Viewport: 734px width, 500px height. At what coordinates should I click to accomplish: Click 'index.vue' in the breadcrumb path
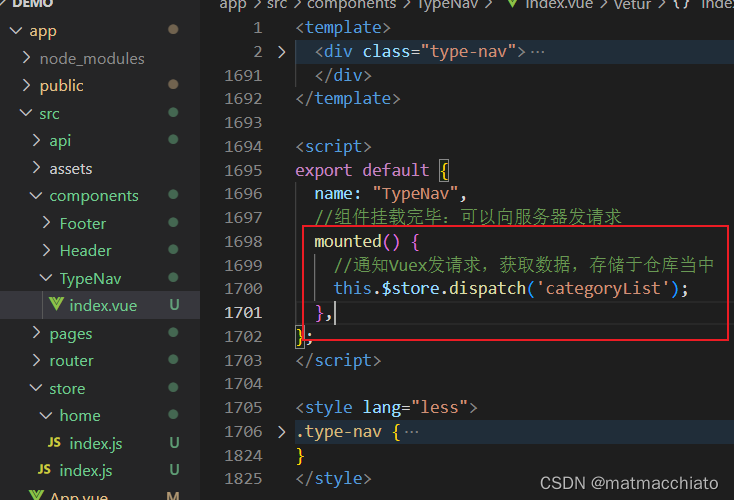[559, 4]
